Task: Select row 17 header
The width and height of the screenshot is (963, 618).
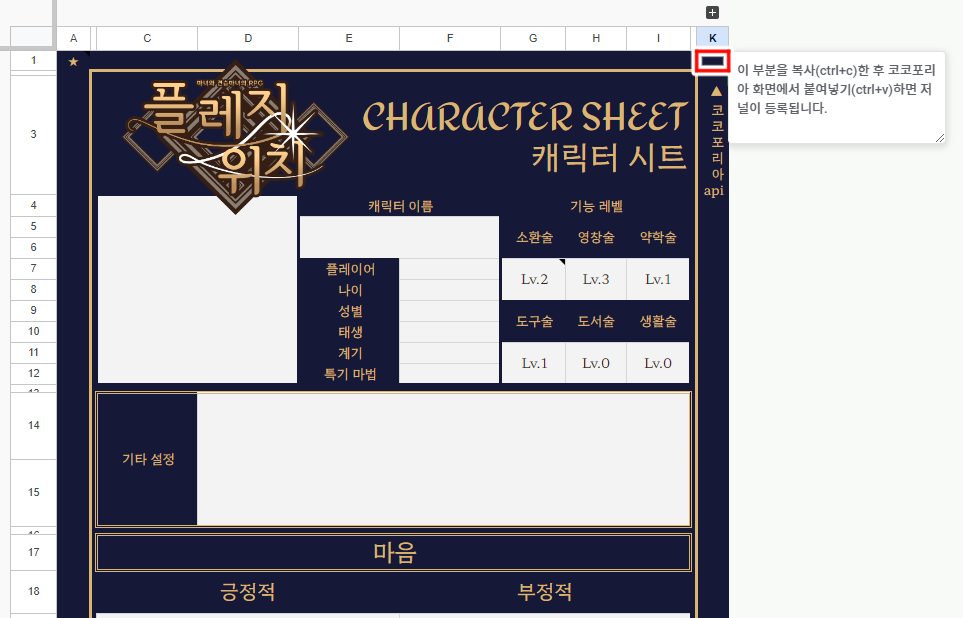Action: [x=34, y=552]
